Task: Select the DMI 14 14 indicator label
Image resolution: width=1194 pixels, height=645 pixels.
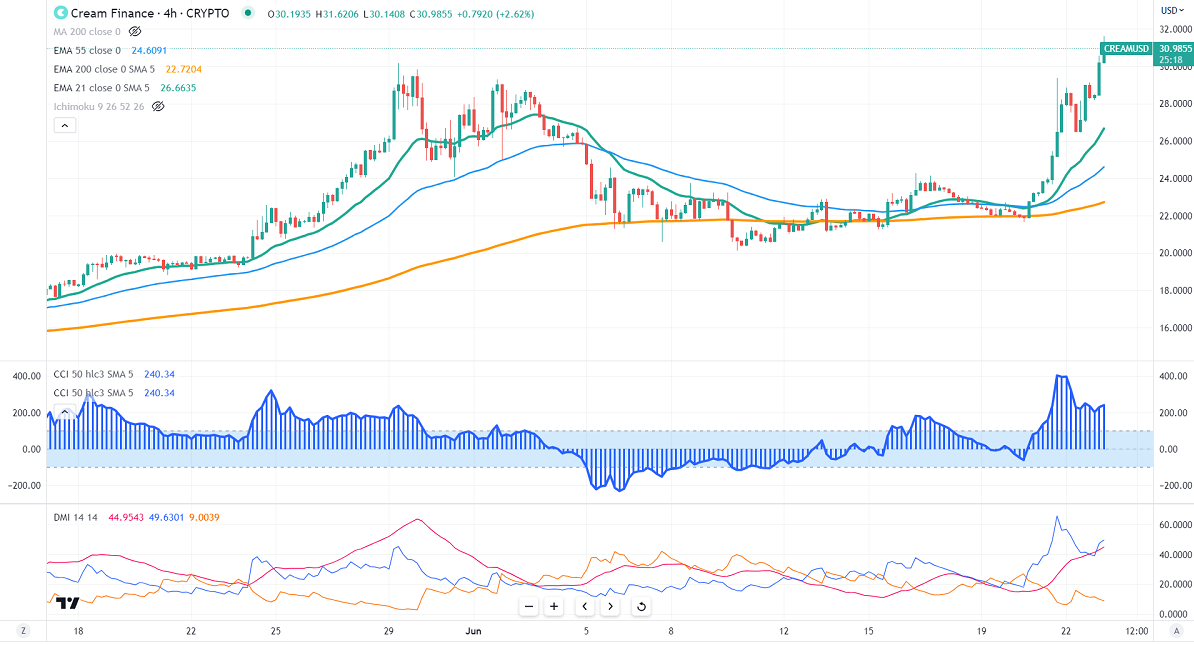Action: point(75,517)
